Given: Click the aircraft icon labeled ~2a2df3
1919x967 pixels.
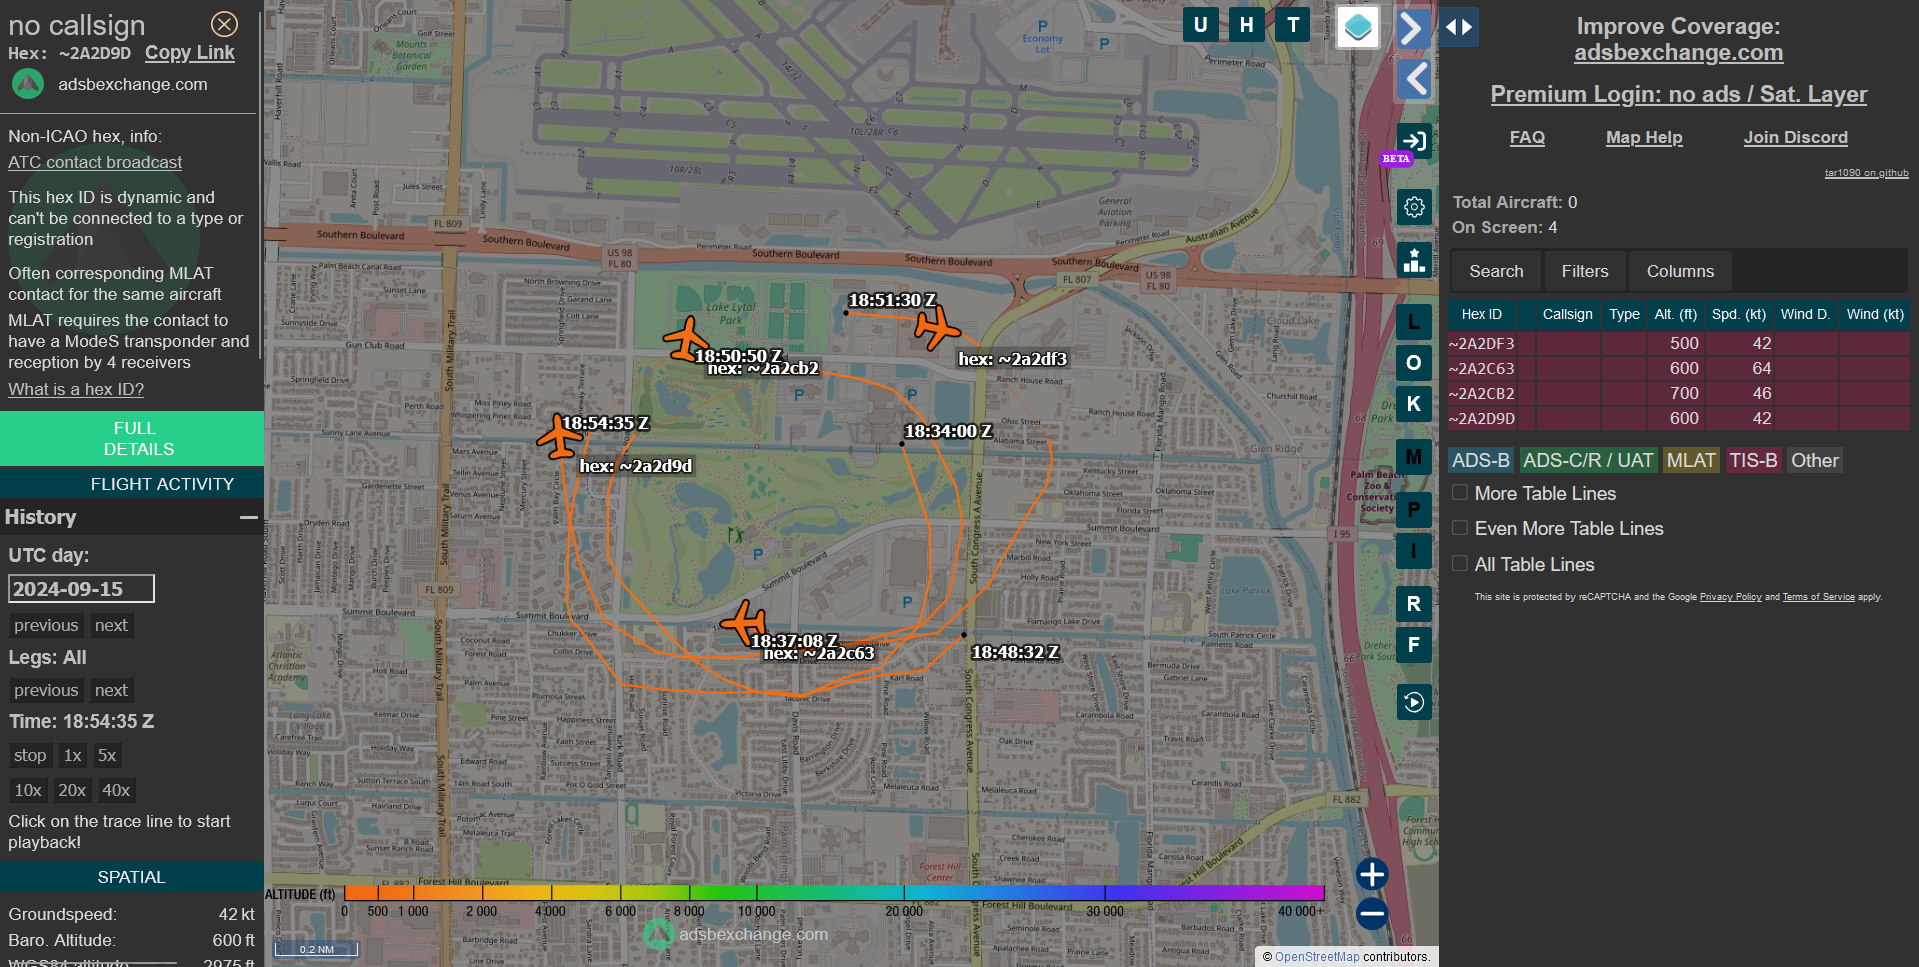Looking at the screenshot, I should tap(937, 328).
